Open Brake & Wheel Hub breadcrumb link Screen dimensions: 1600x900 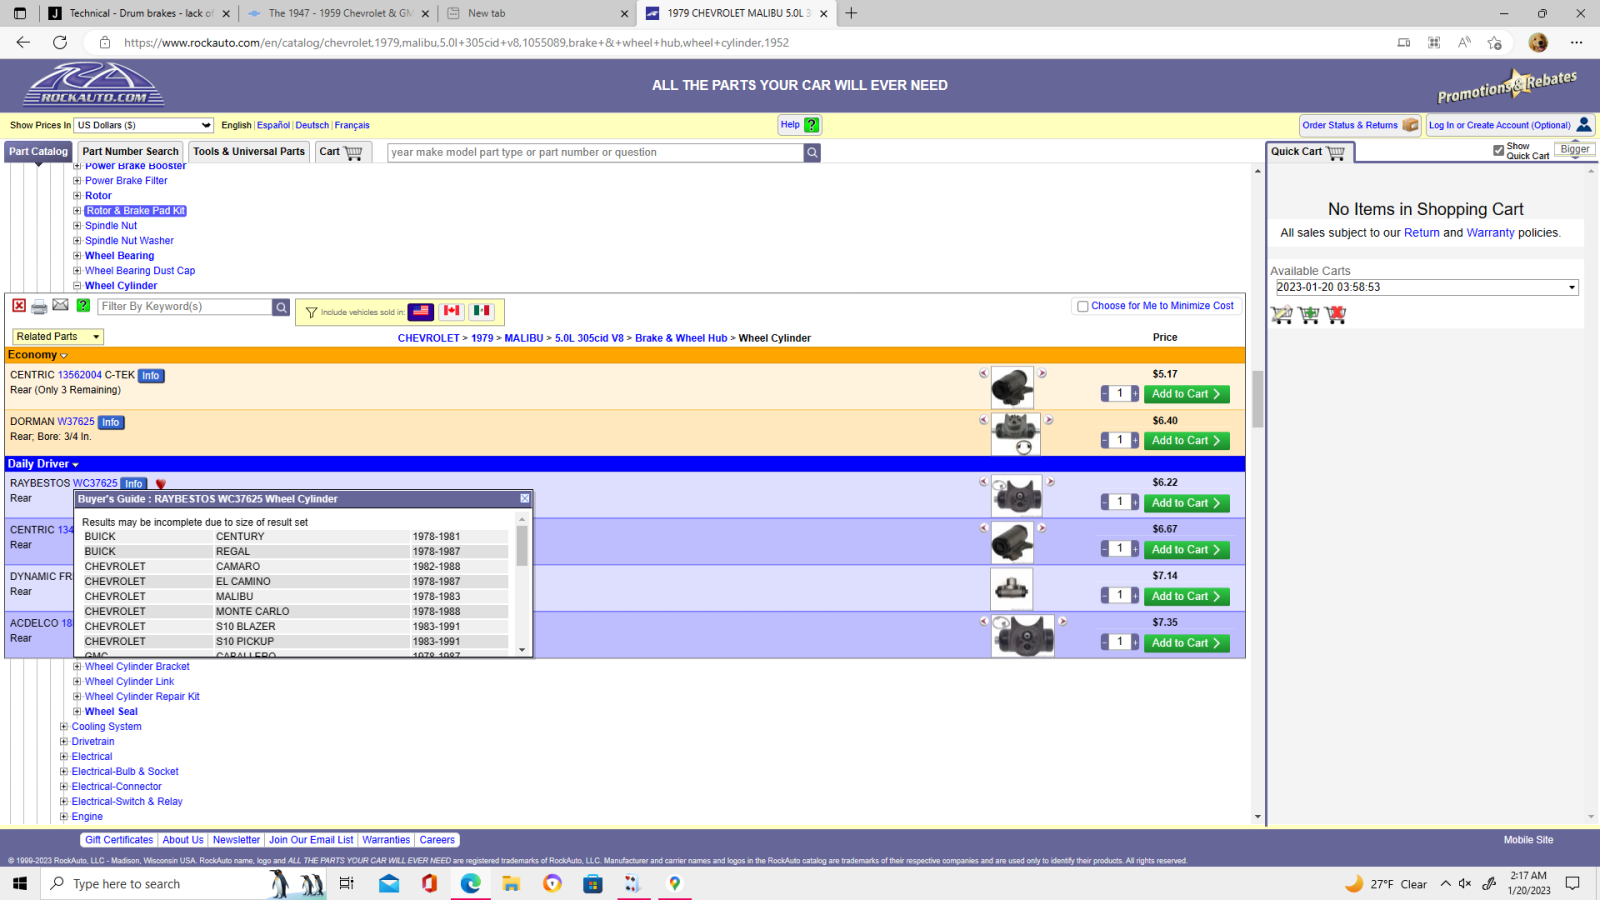point(681,338)
